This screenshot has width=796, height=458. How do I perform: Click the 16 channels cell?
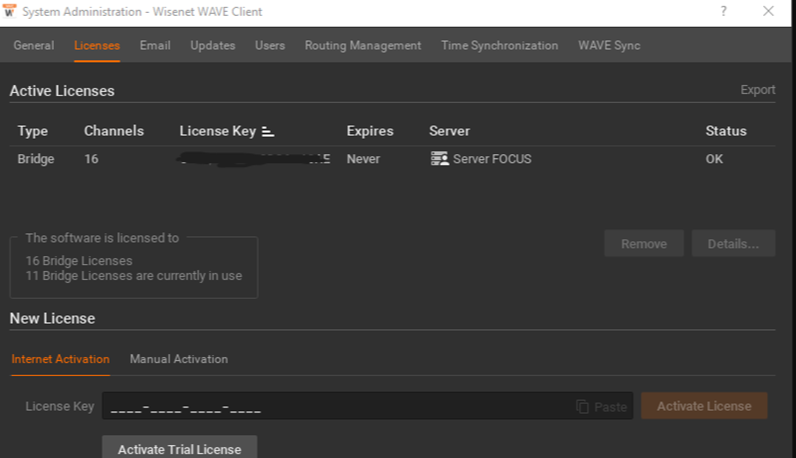[91, 159]
